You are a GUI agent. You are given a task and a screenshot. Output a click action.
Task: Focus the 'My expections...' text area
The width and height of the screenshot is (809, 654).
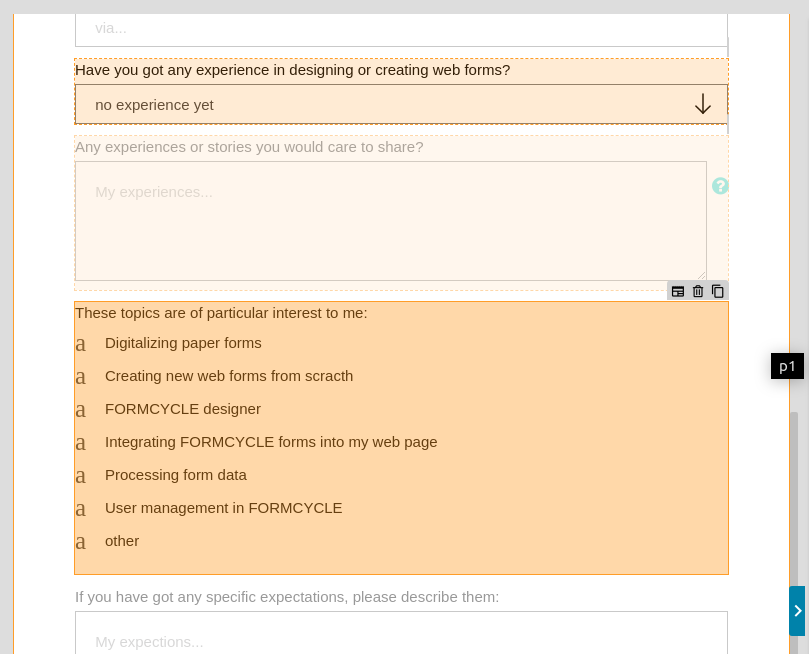[401, 633]
